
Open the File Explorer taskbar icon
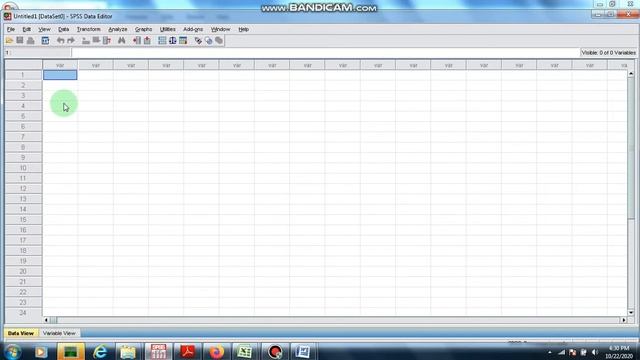click(128, 351)
